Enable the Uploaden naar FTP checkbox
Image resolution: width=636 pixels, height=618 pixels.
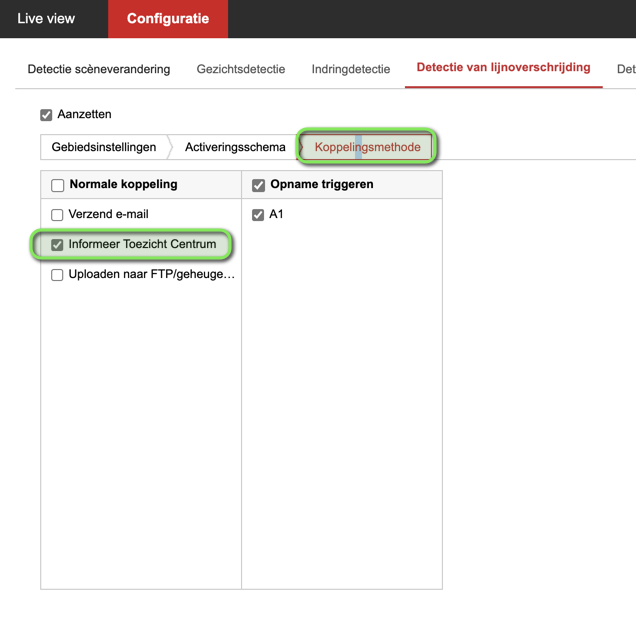[x=58, y=275]
